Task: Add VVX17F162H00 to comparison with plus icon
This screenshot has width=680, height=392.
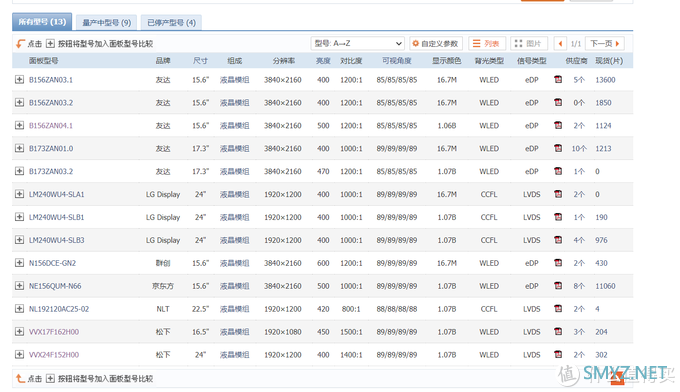Action: pyautogui.click(x=19, y=332)
